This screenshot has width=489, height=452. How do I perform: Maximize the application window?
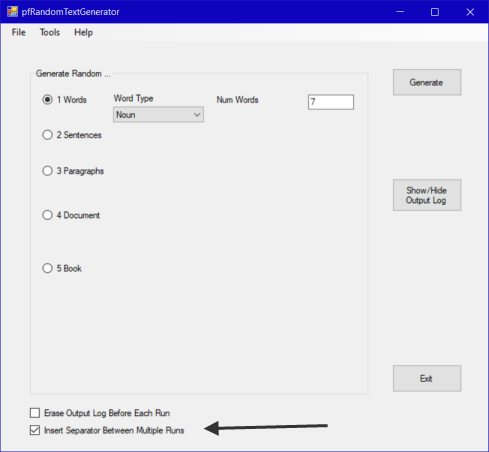(x=435, y=12)
